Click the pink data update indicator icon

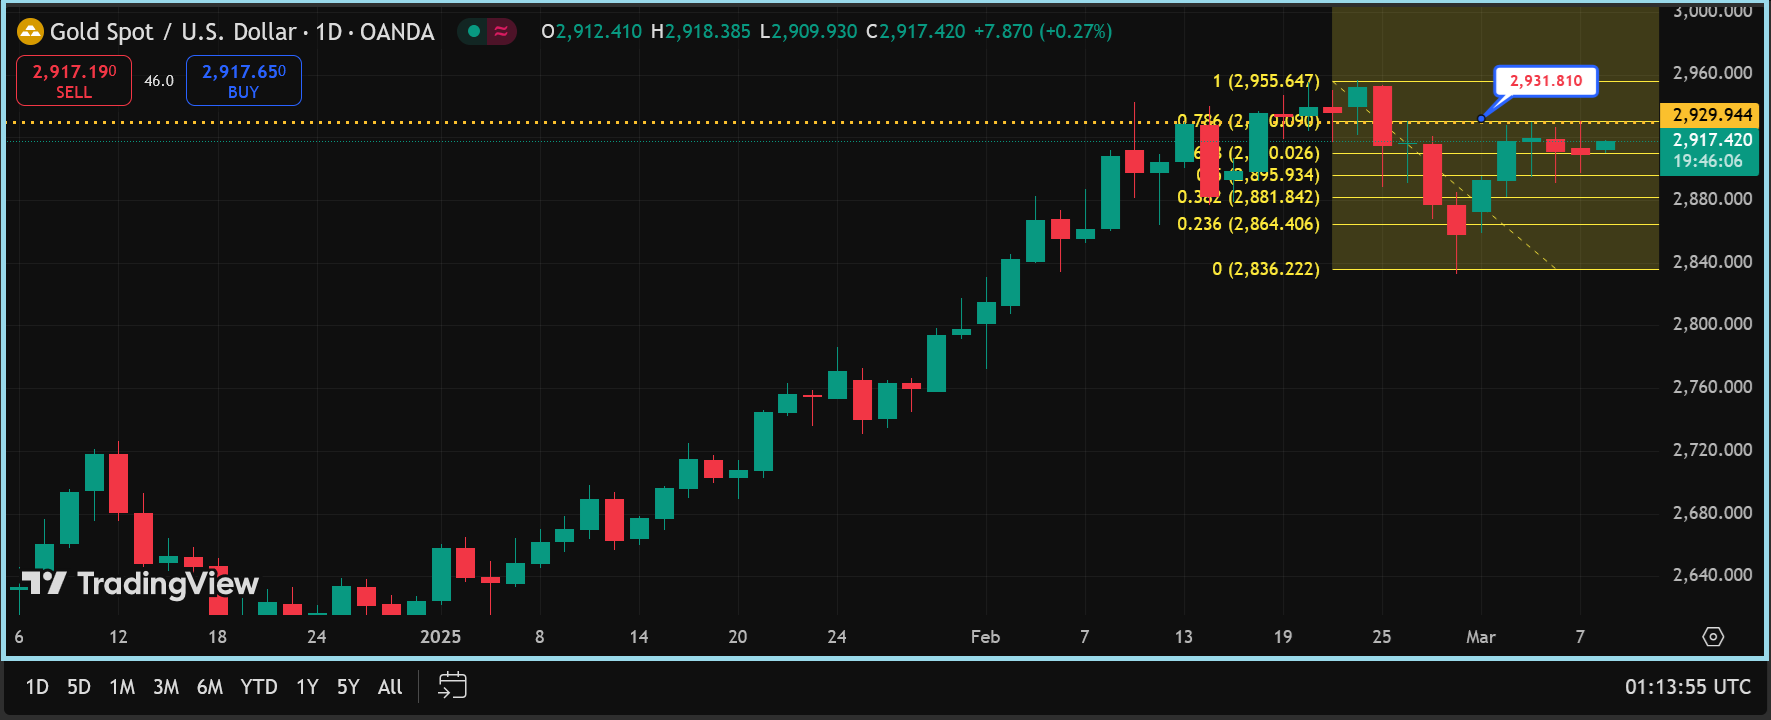pos(501,32)
